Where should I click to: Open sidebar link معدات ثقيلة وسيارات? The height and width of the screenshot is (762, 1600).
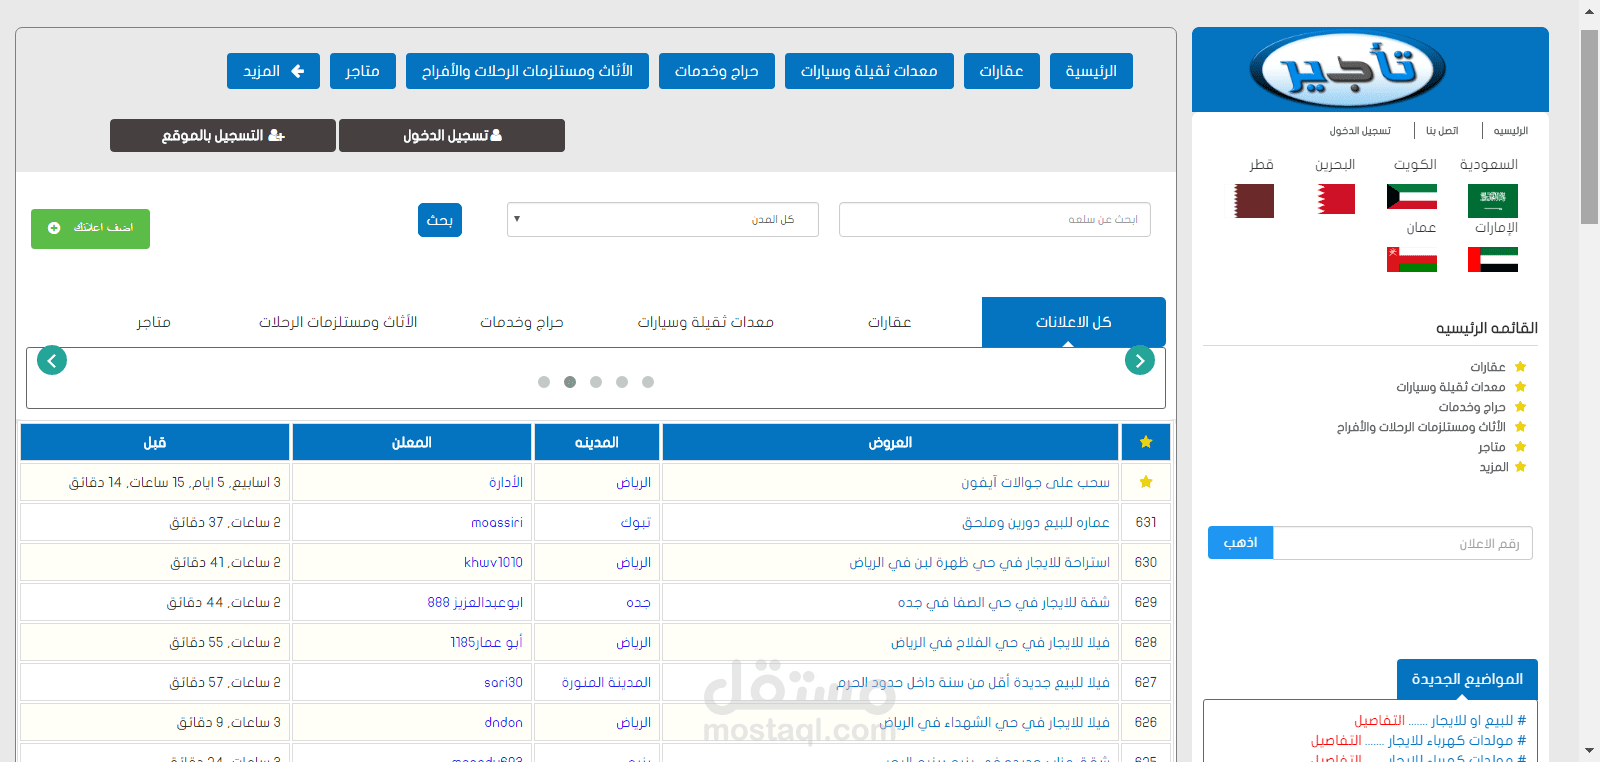click(1451, 387)
